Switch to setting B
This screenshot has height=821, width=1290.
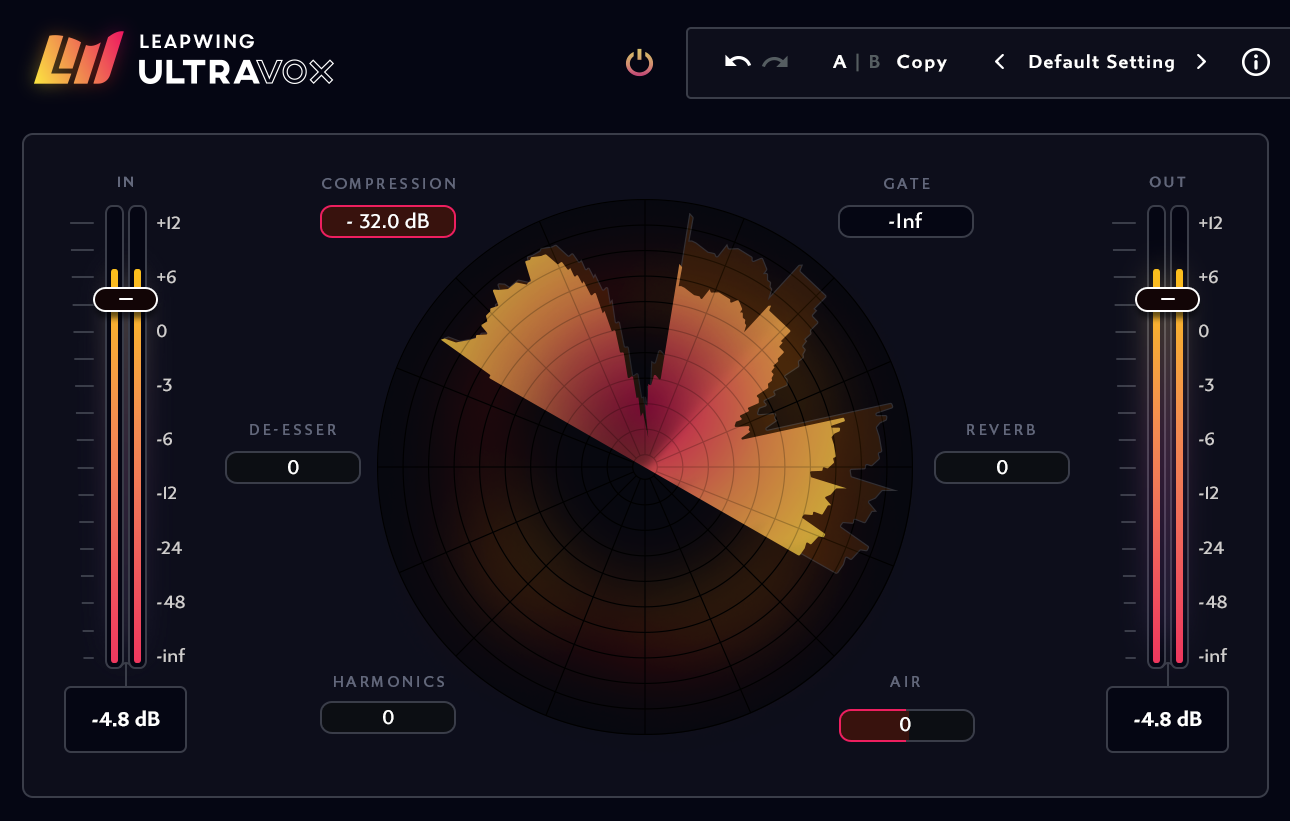[874, 62]
